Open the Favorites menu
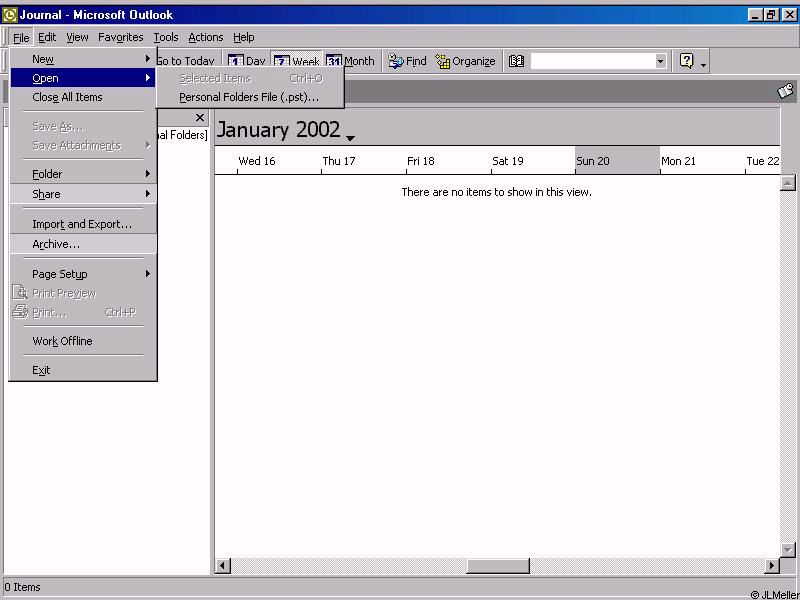The height and width of the screenshot is (600, 800). click(x=120, y=37)
